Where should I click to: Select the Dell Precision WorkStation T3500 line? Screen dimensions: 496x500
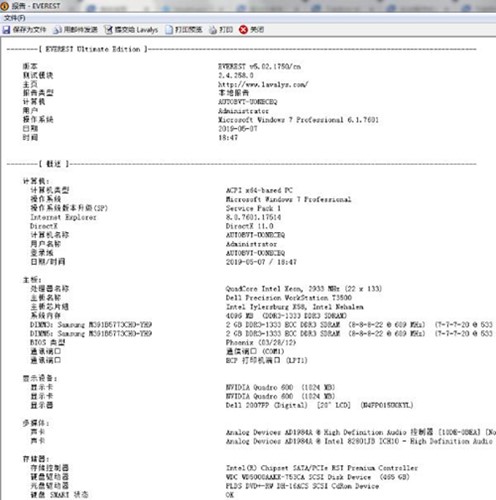(288, 297)
